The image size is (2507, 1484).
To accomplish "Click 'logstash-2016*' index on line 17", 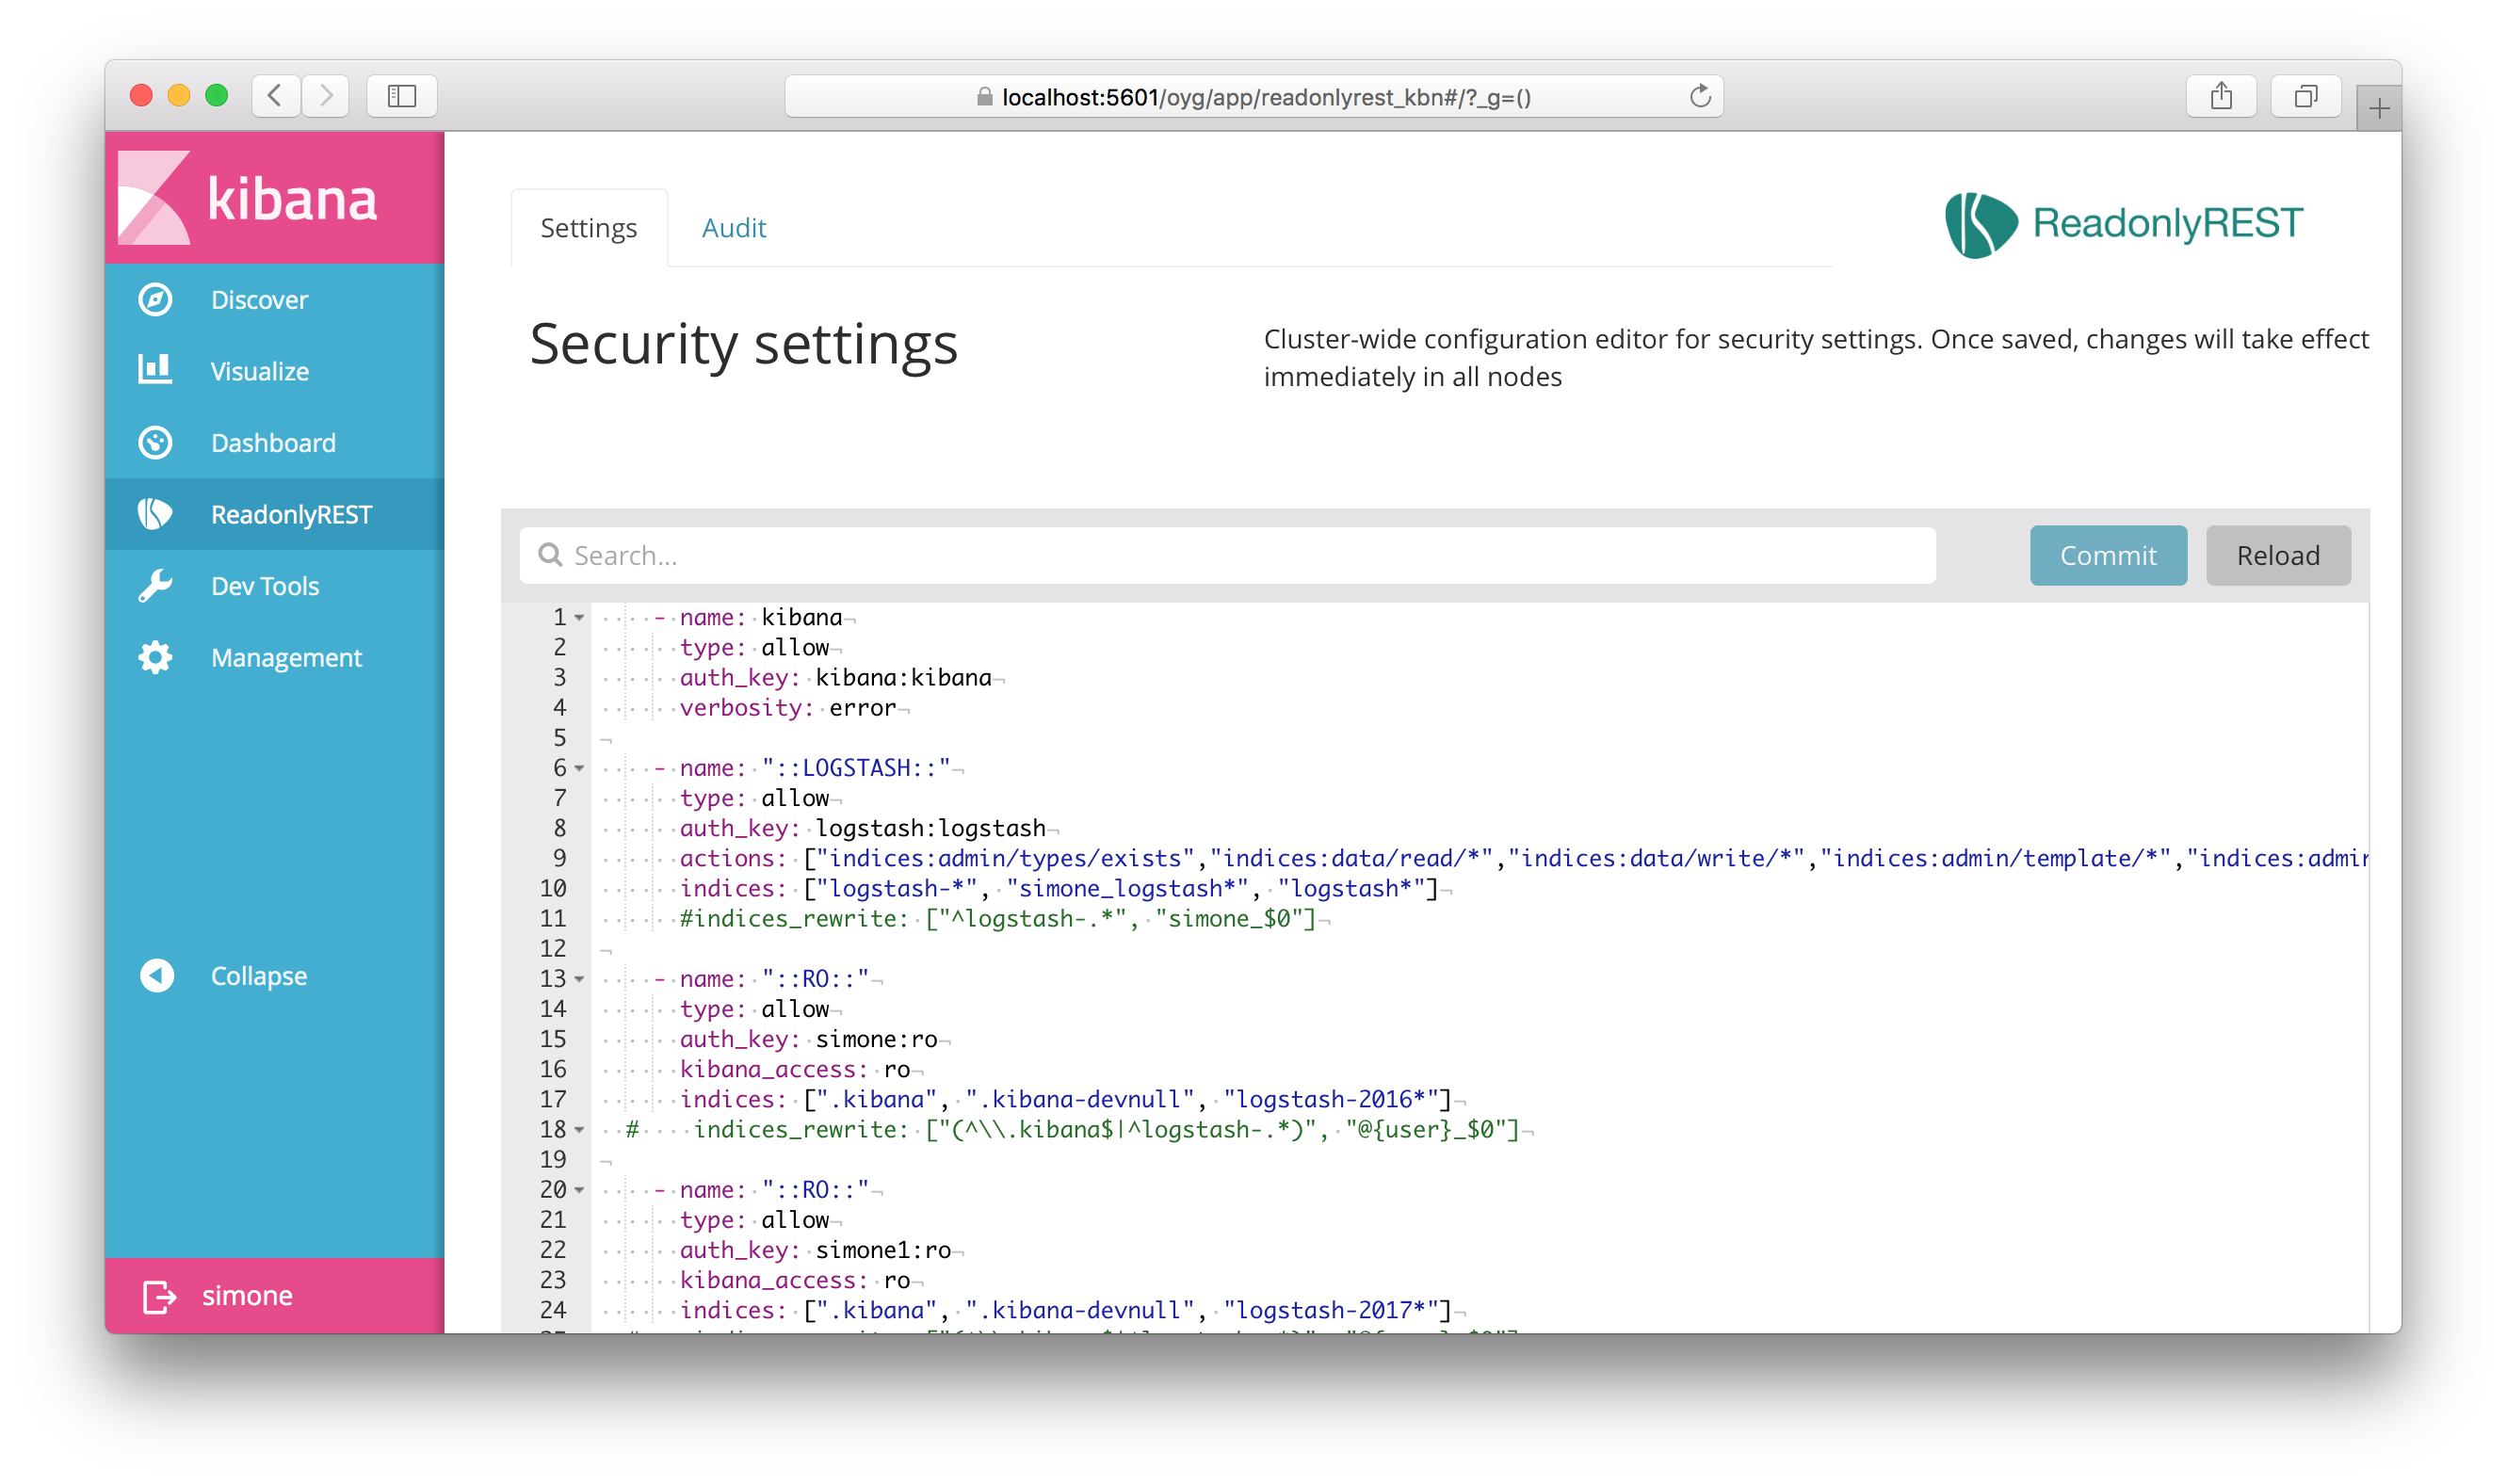I will click(x=1331, y=1100).
